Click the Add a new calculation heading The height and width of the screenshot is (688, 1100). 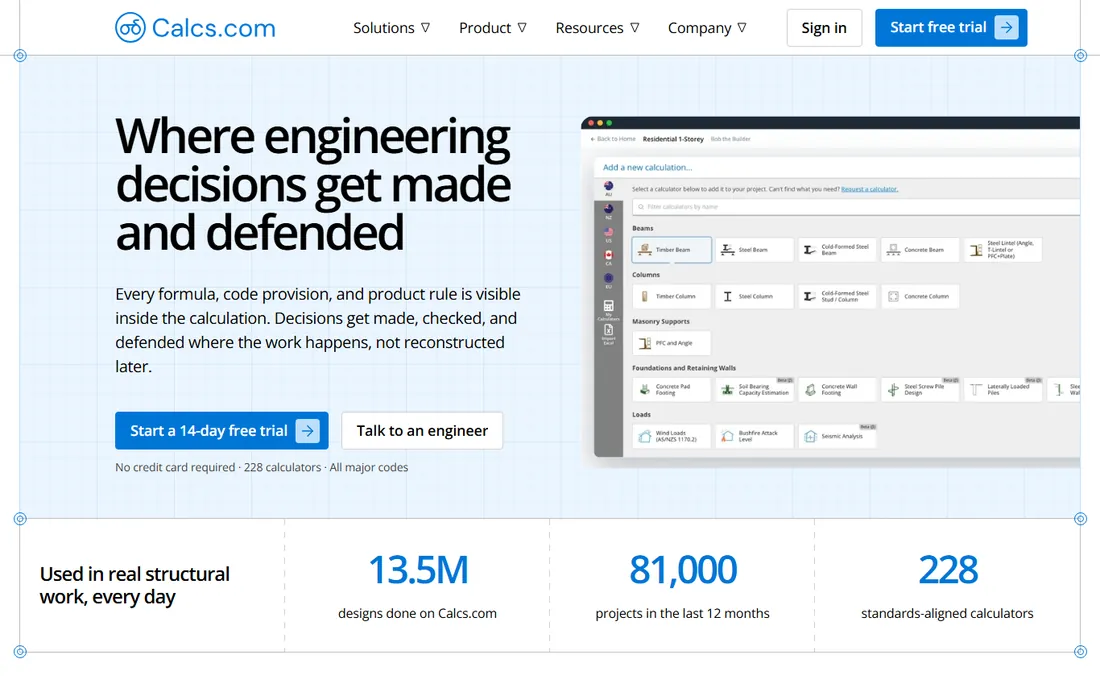click(x=648, y=168)
